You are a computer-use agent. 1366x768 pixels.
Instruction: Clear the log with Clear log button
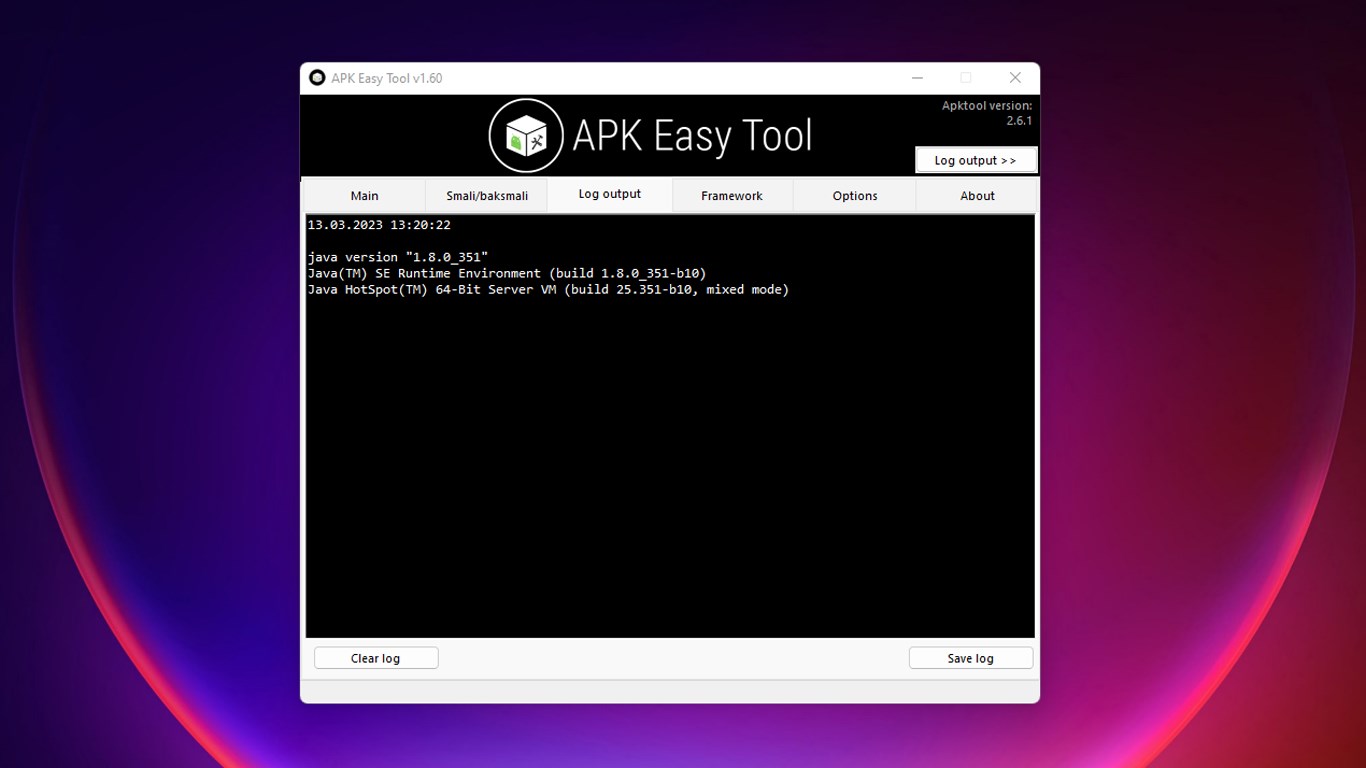pyautogui.click(x=376, y=658)
